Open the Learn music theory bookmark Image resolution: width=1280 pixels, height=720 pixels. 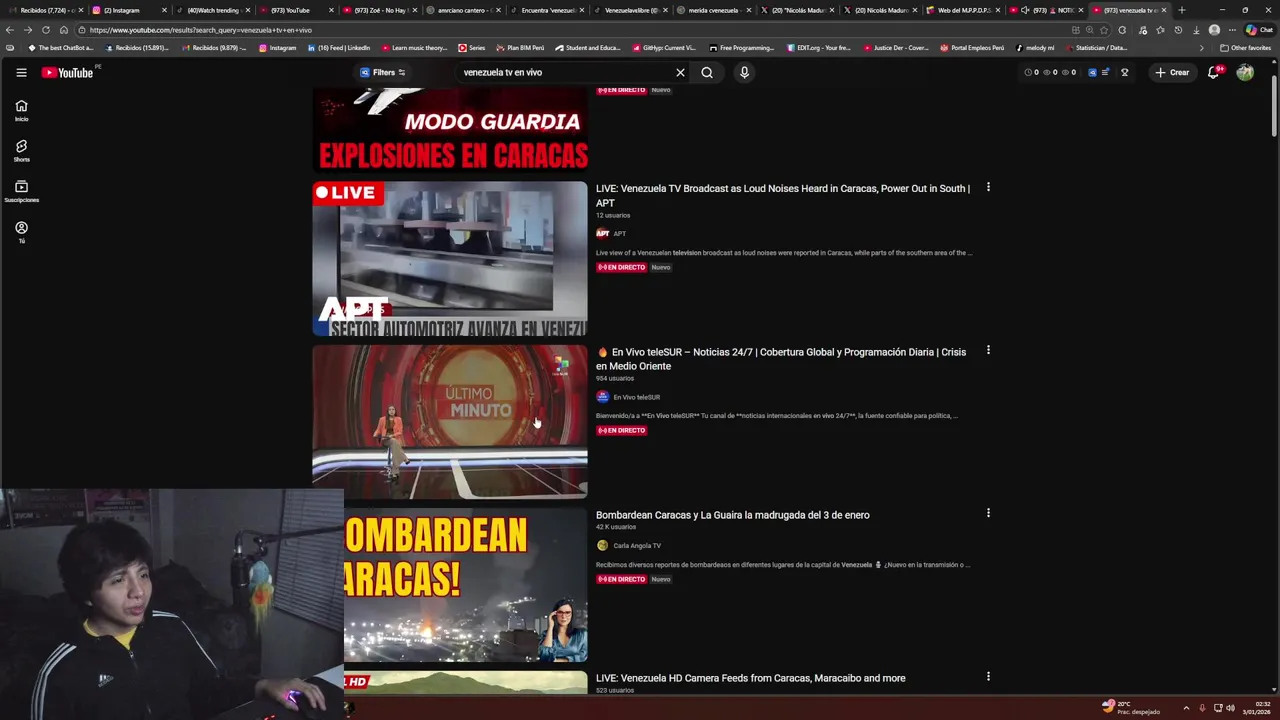(413, 48)
